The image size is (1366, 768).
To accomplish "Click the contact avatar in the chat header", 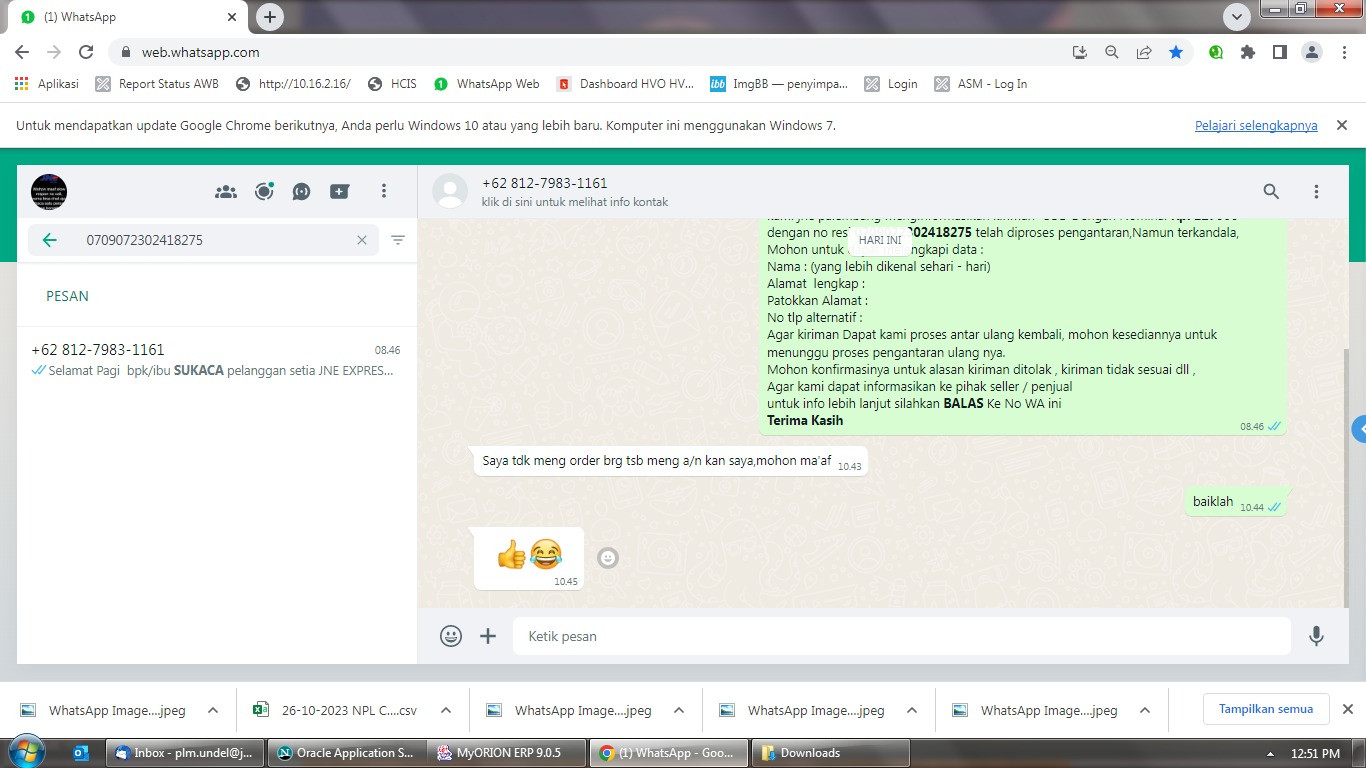I will pyautogui.click(x=450, y=191).
